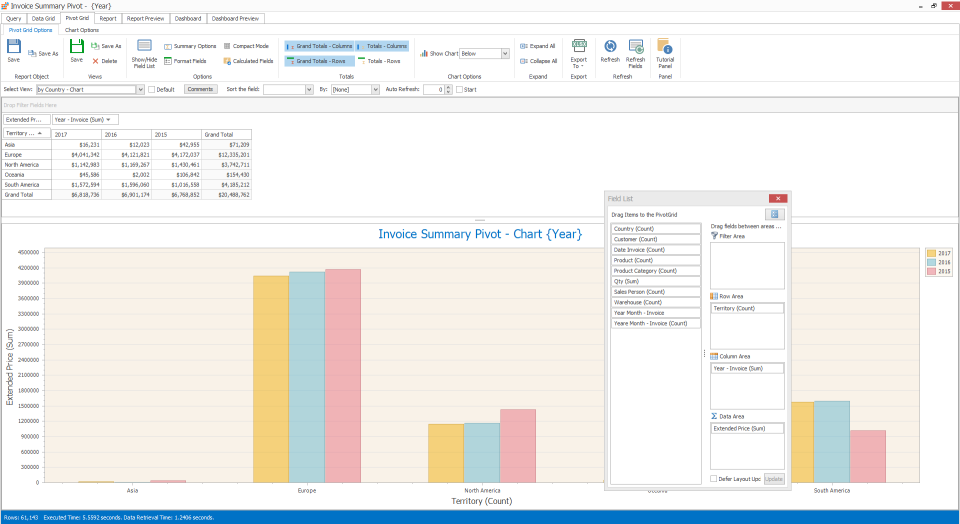Toggle Totals - Columns

382,46
